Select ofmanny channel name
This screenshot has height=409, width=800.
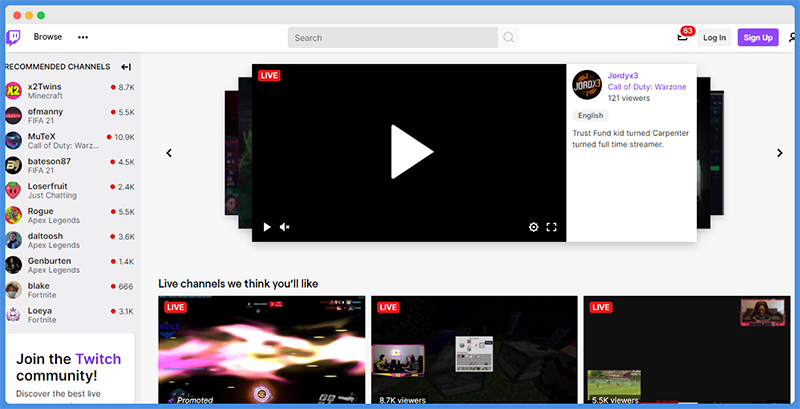pyautogui.click(x=45, y=112)
